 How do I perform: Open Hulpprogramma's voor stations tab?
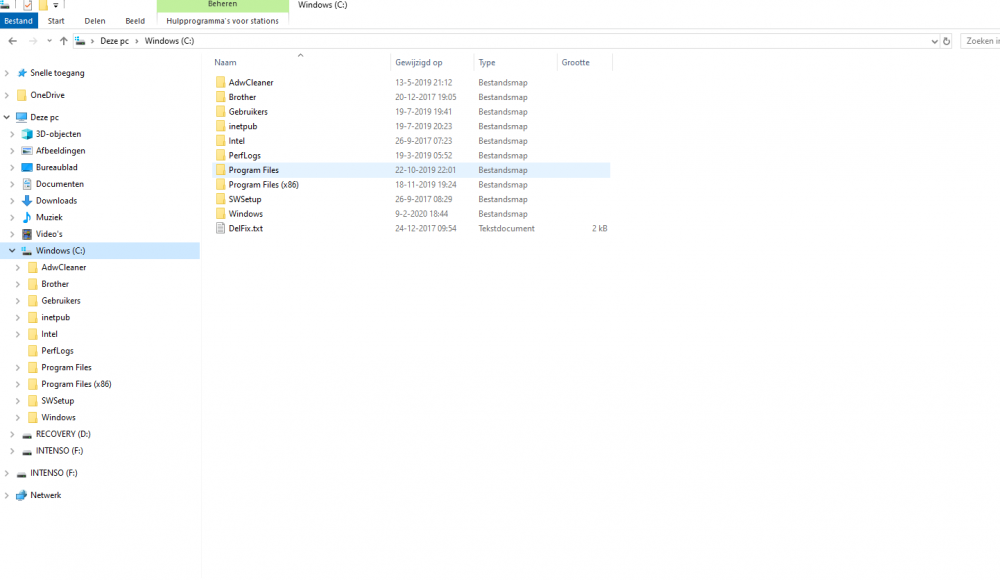pos(222,20)
